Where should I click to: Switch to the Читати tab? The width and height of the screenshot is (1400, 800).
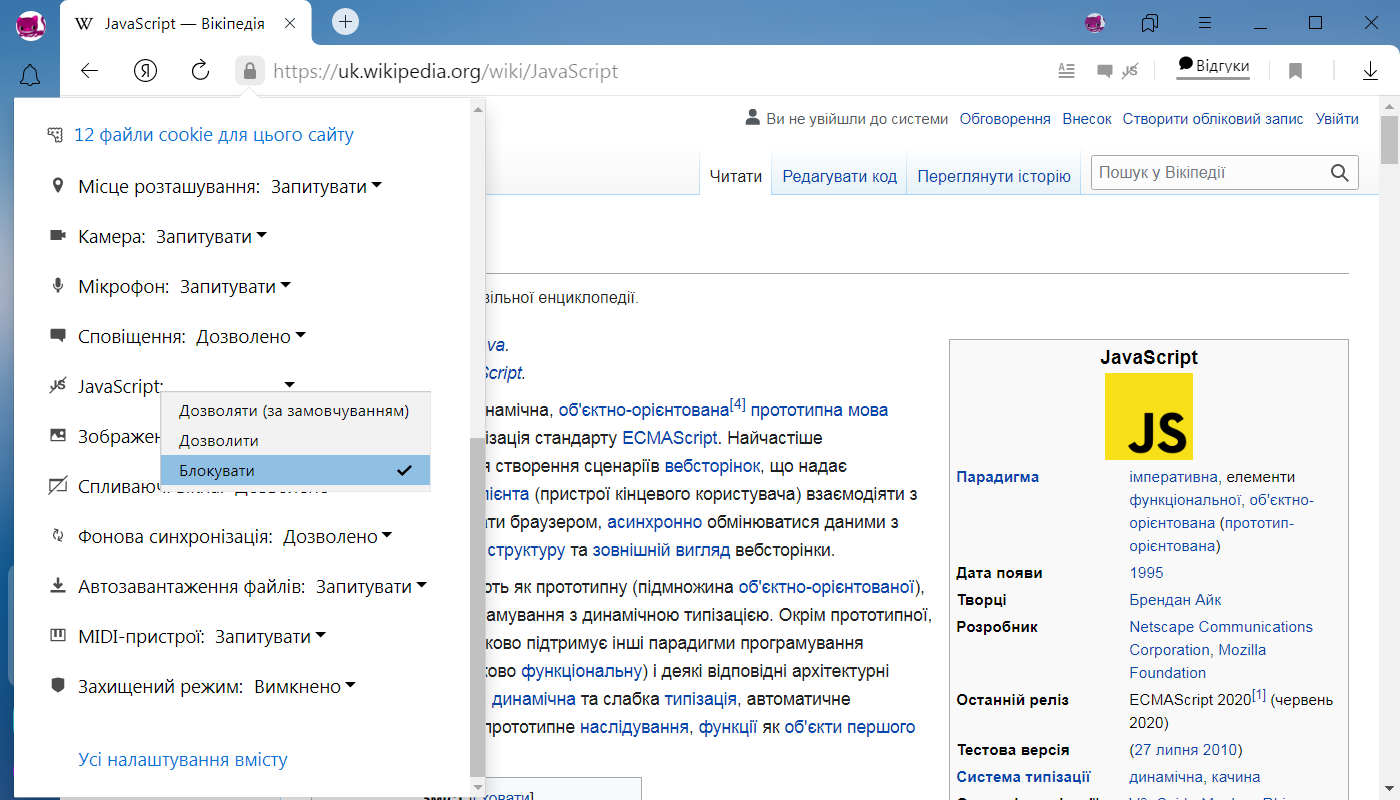pos(736,176)
